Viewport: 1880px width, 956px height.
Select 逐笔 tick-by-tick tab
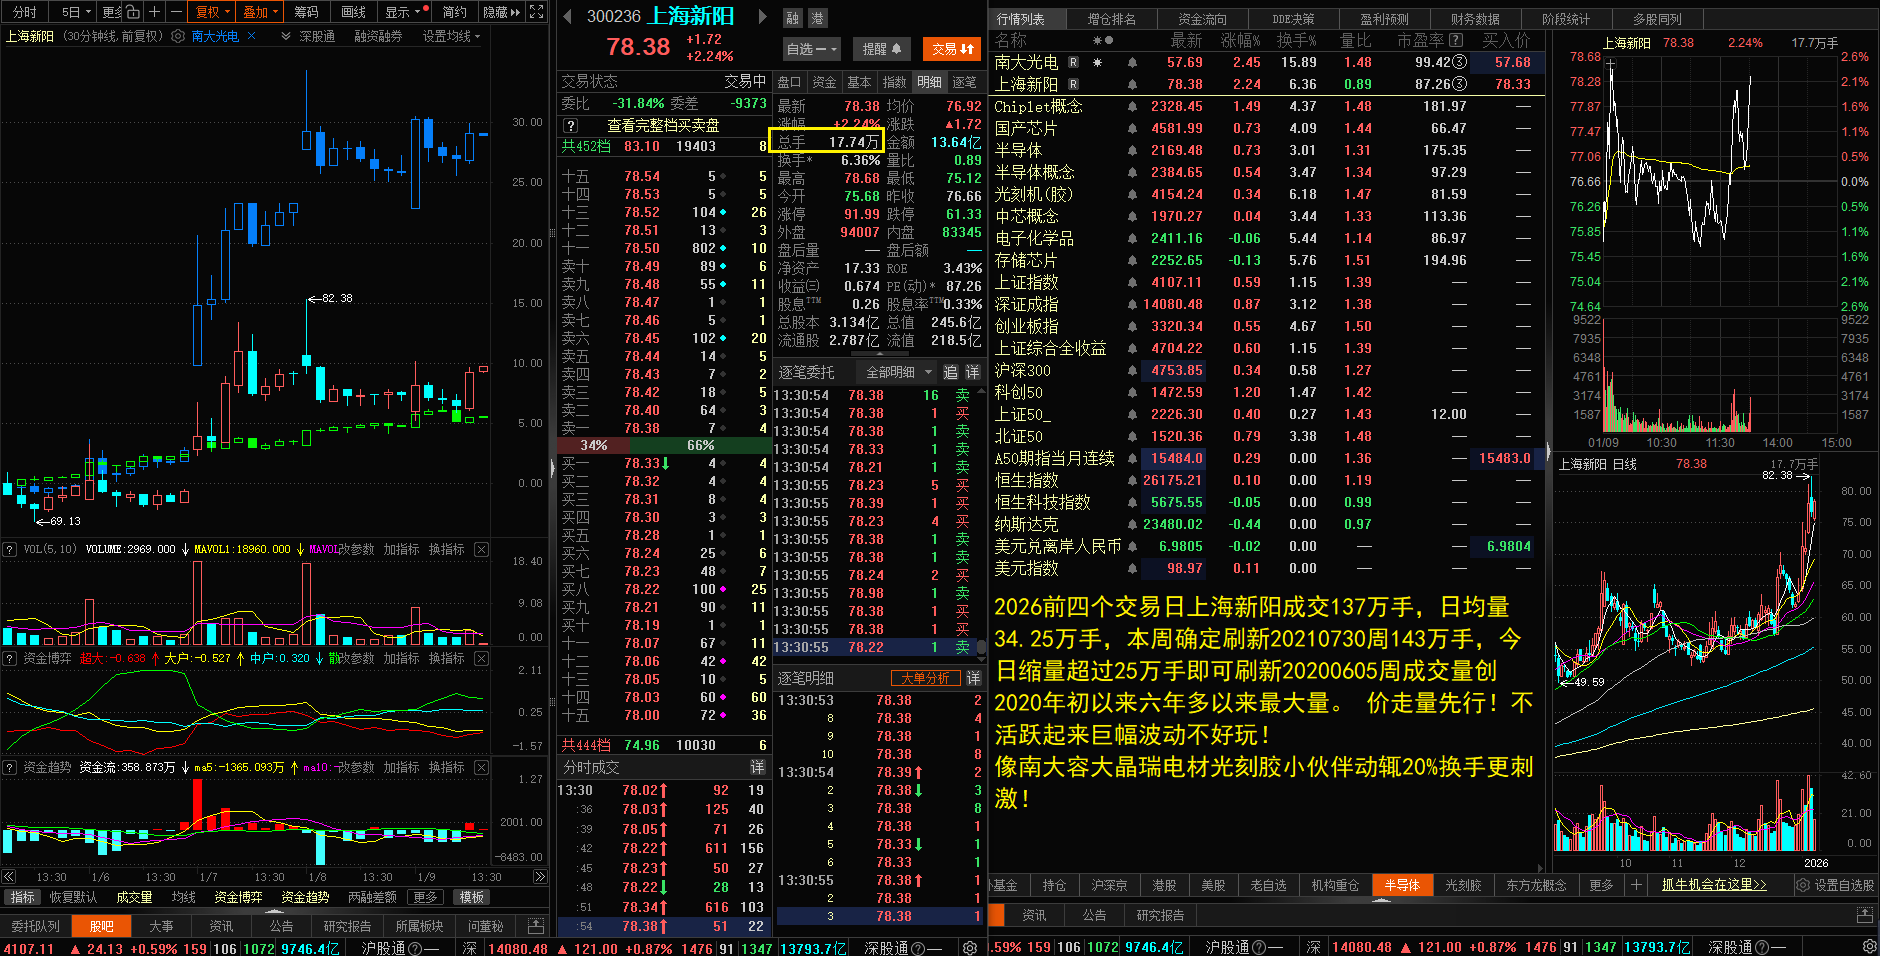[x=964, y=82]
